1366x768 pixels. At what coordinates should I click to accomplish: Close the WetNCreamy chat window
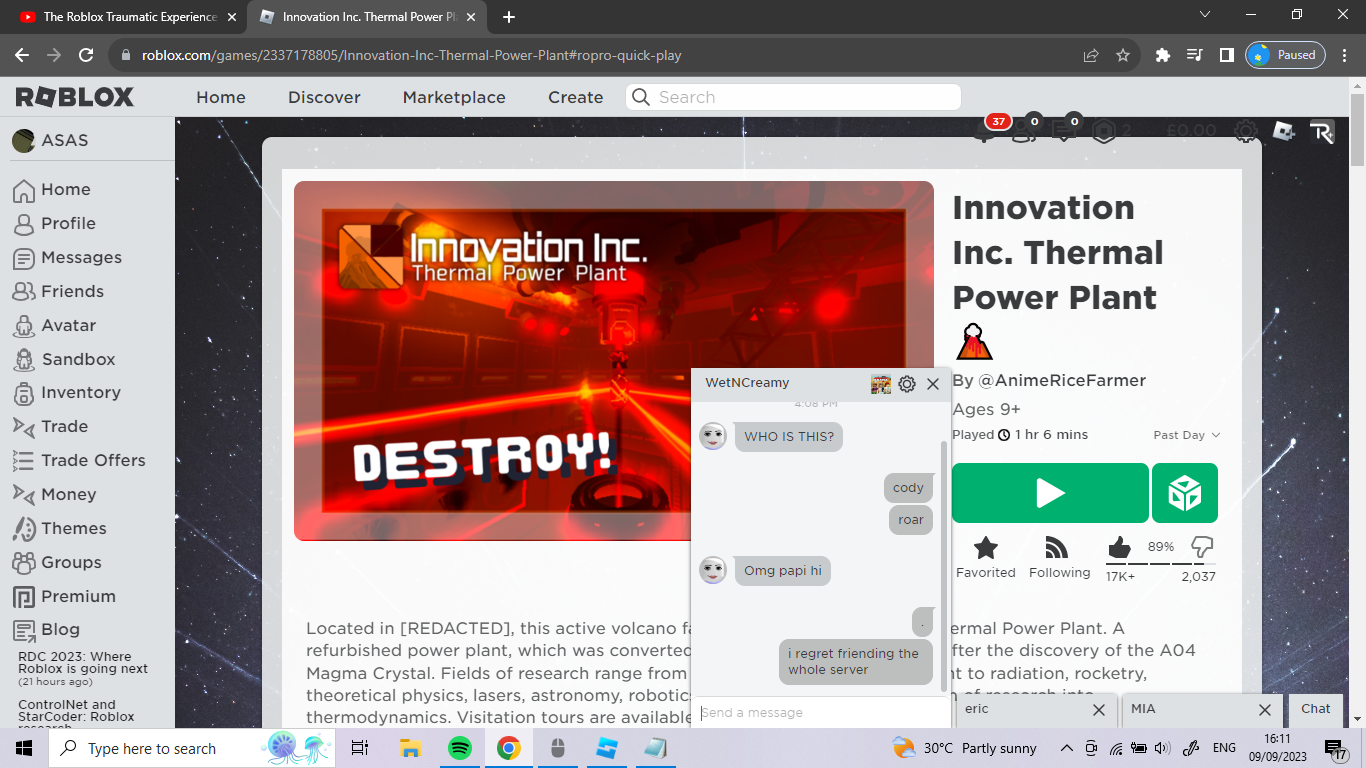coord(933,384)
